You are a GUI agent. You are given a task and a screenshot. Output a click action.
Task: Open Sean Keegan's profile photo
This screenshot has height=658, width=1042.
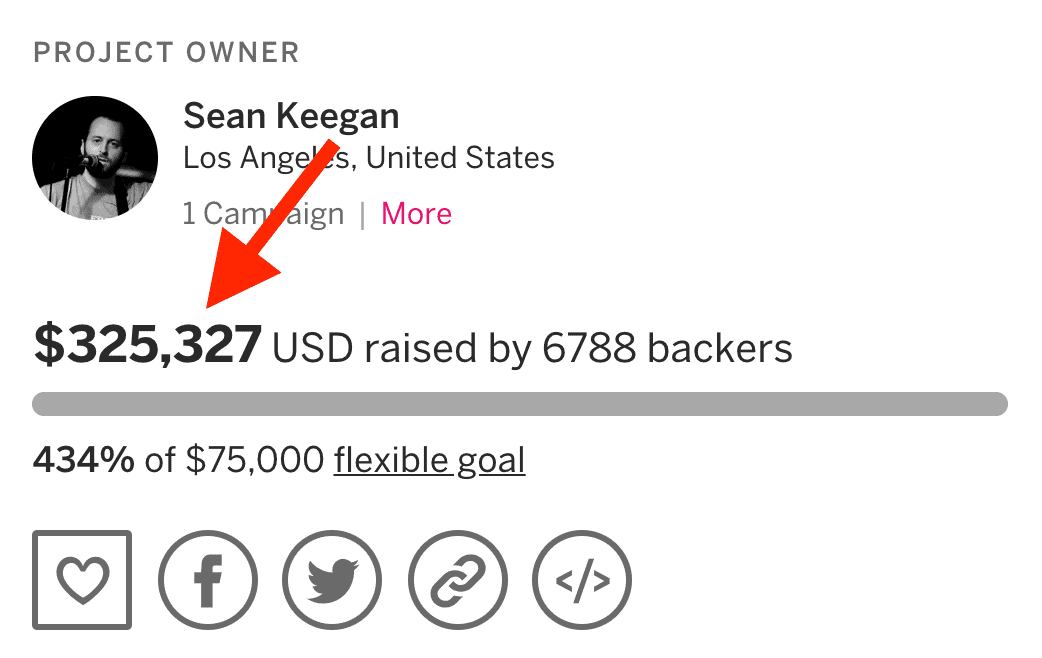(95, 158)
